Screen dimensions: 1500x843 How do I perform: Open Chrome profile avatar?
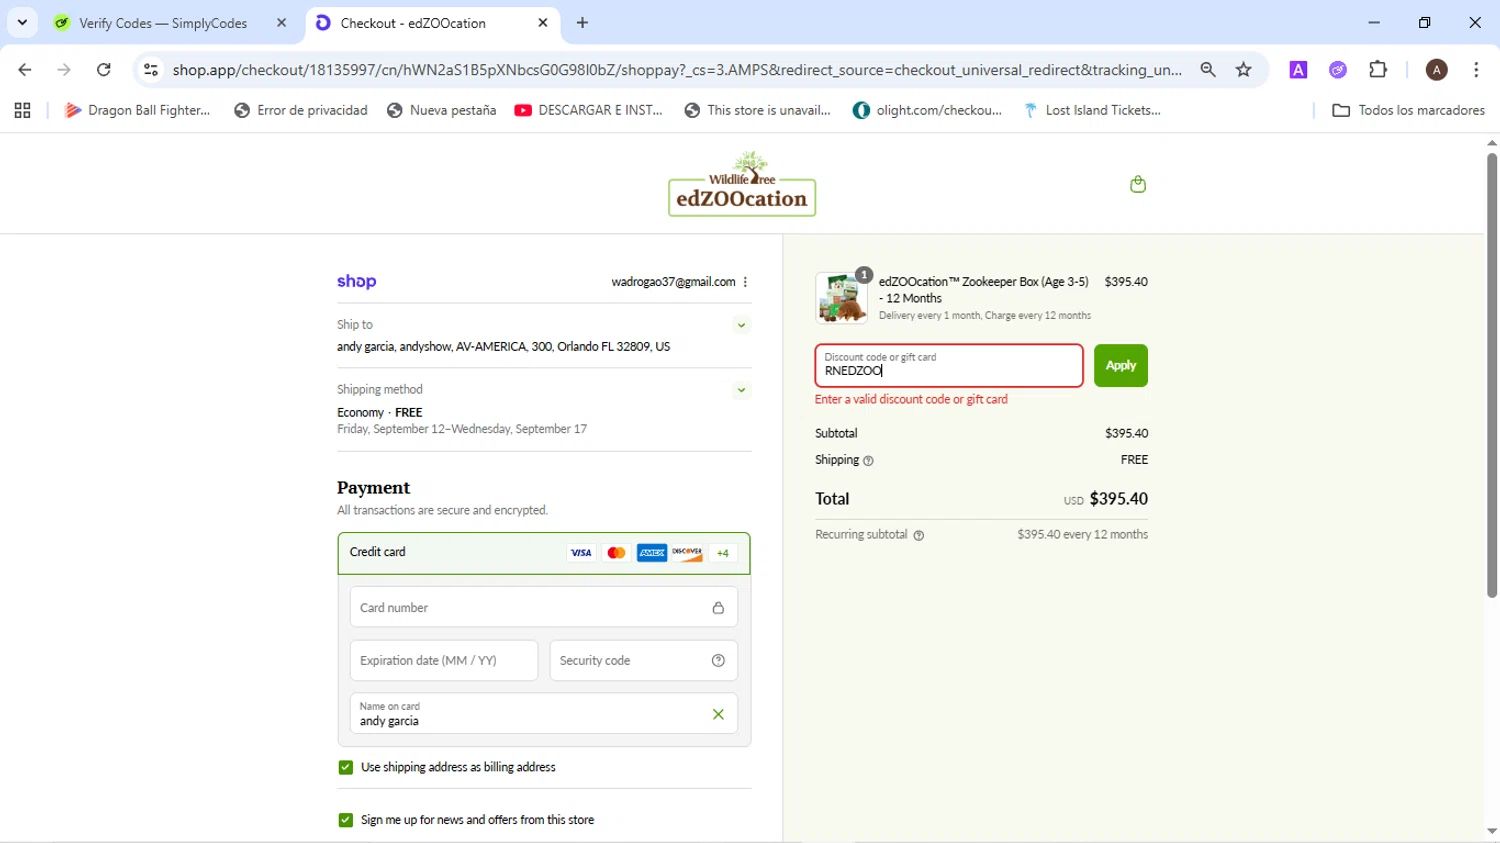1436,69
